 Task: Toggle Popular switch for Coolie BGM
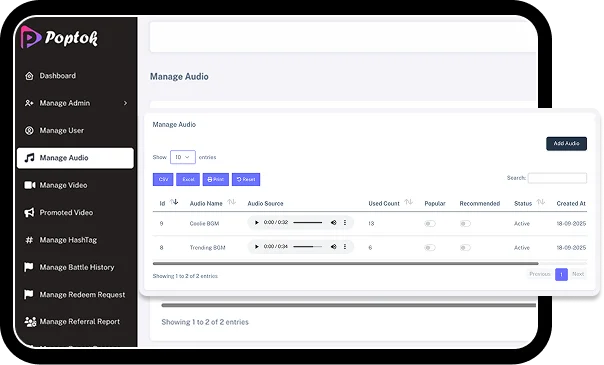(430, 224)
